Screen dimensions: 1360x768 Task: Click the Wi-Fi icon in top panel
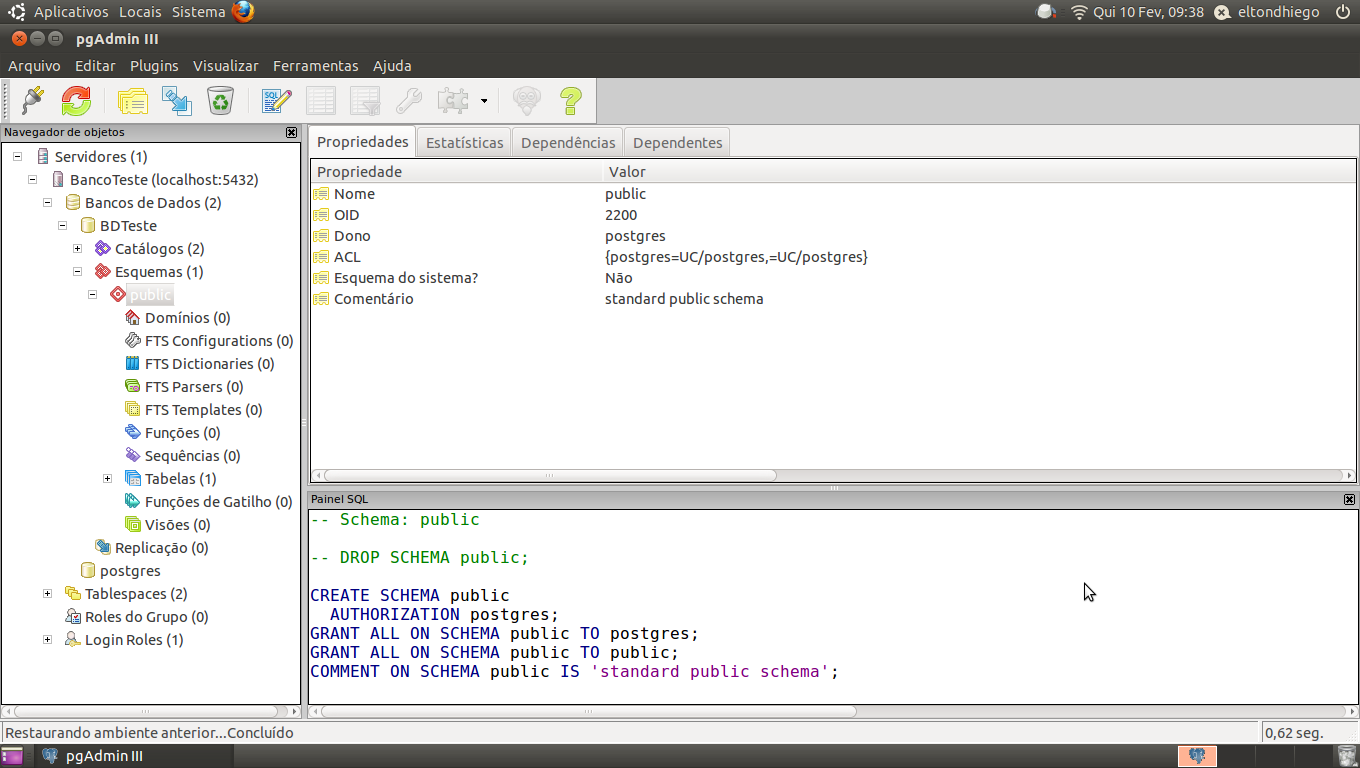click(1079, 13)
